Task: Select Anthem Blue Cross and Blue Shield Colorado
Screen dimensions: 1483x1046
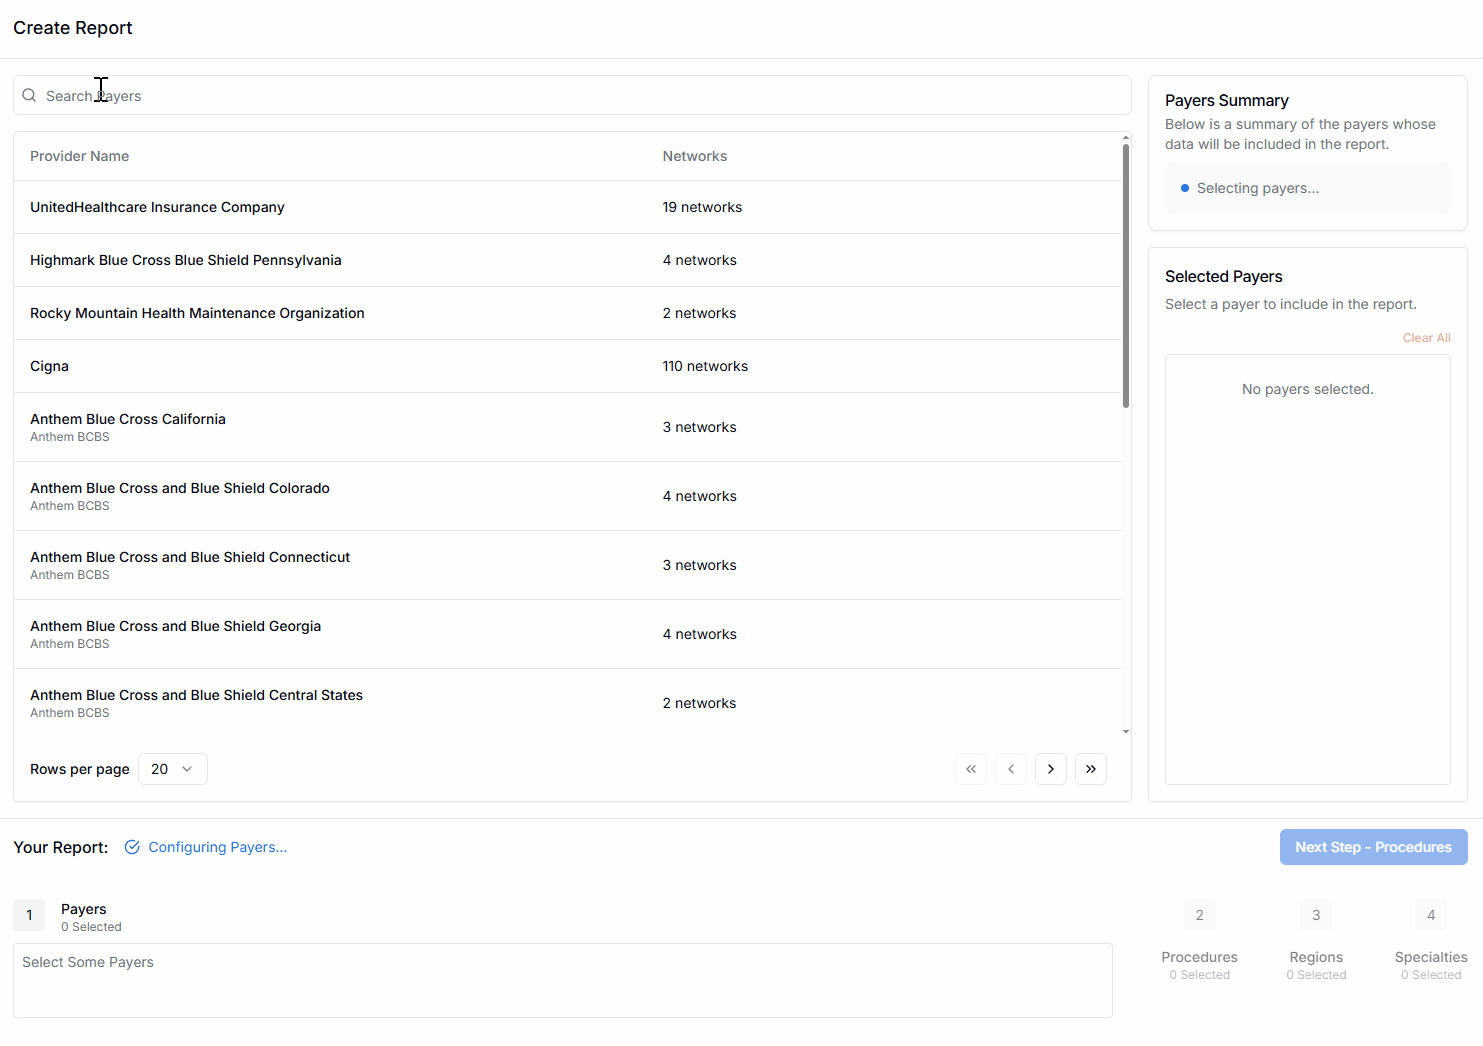Action: pos(567,496)
